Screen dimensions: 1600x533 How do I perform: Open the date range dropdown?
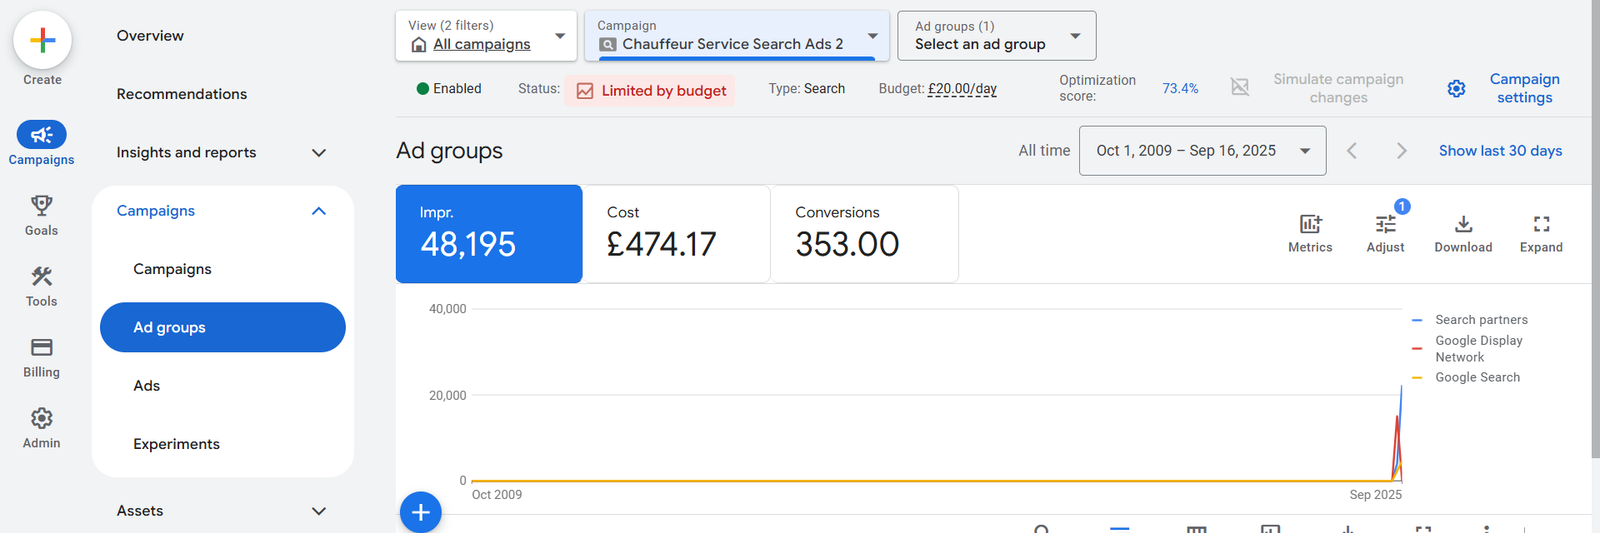(x=1202, y=151)
